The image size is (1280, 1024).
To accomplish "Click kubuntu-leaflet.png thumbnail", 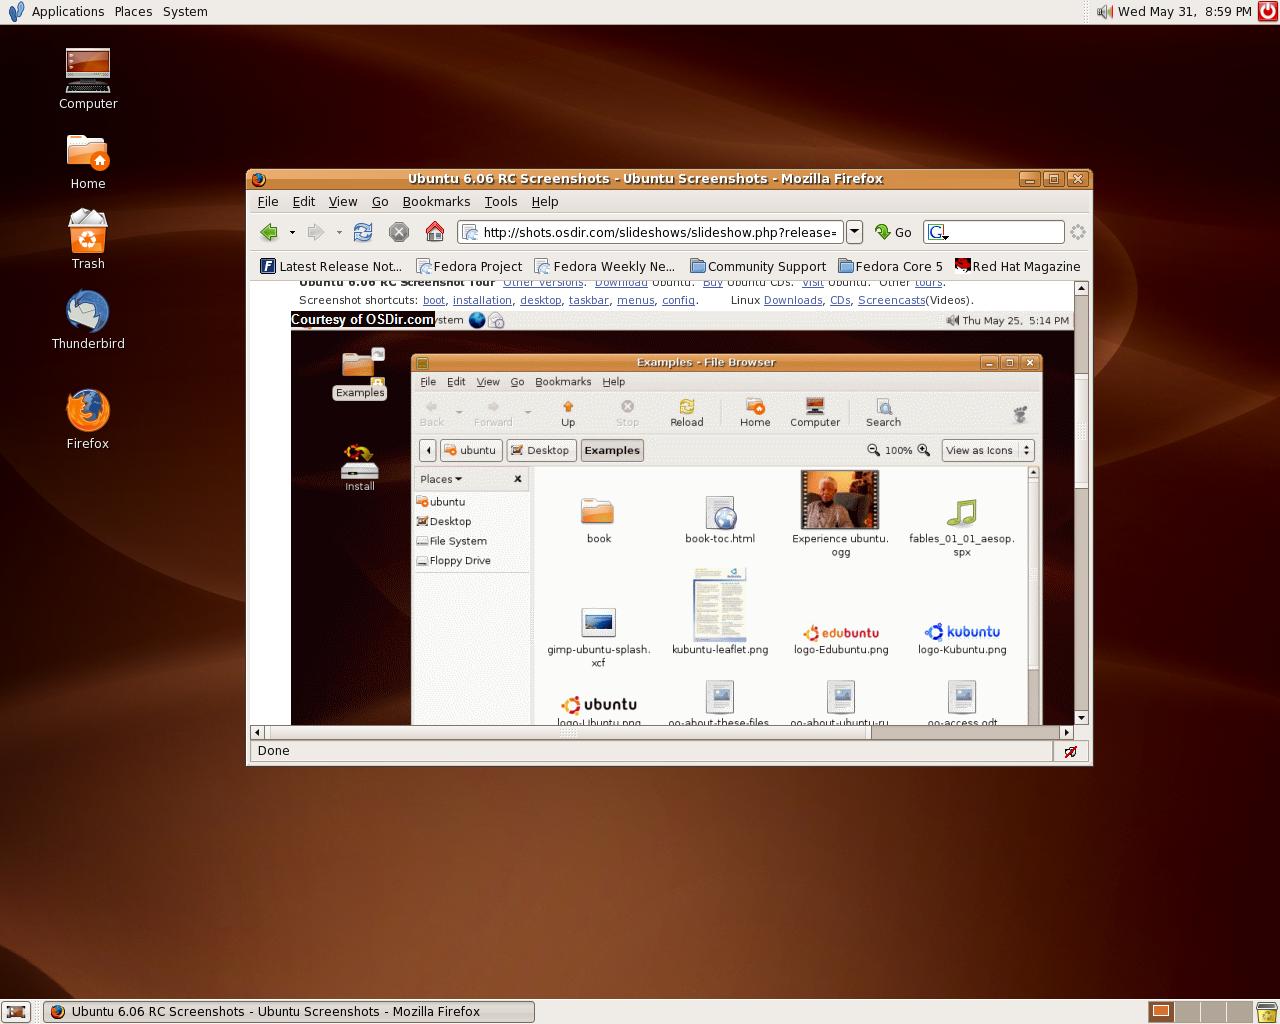I will tap(720, 604).
